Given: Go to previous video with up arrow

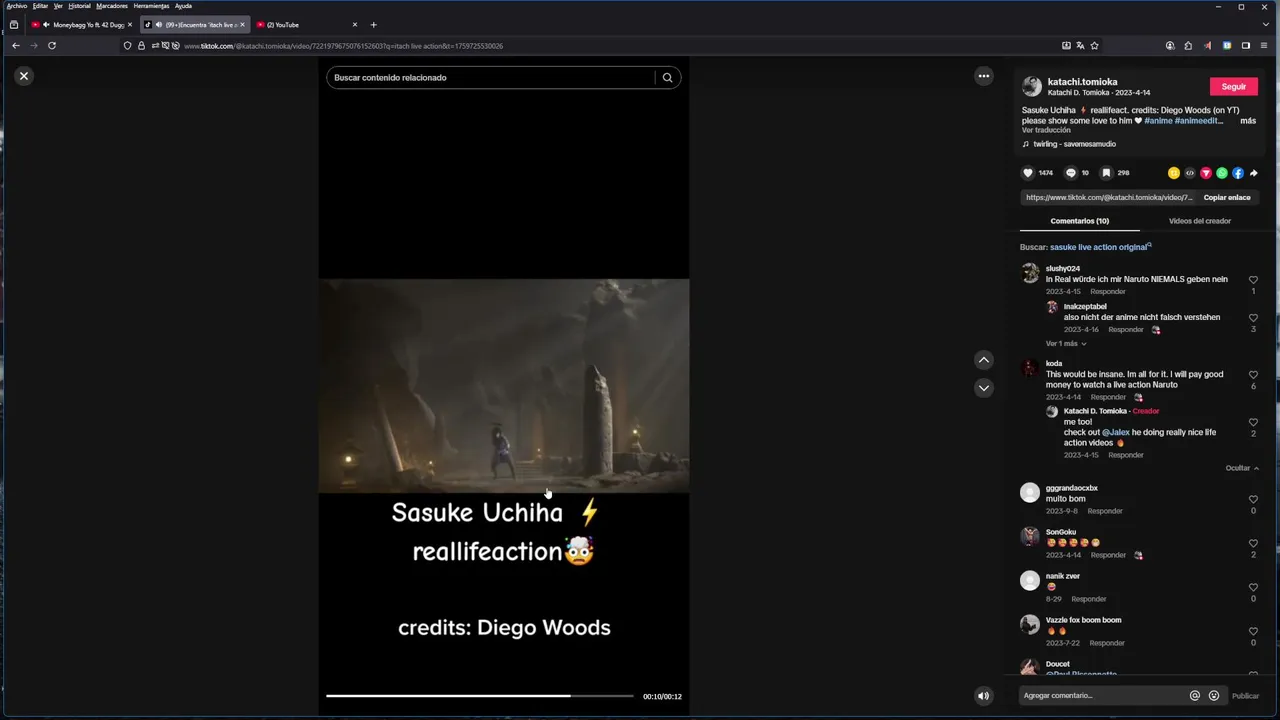Looking at the screenshot, I should tap(984, 360).
